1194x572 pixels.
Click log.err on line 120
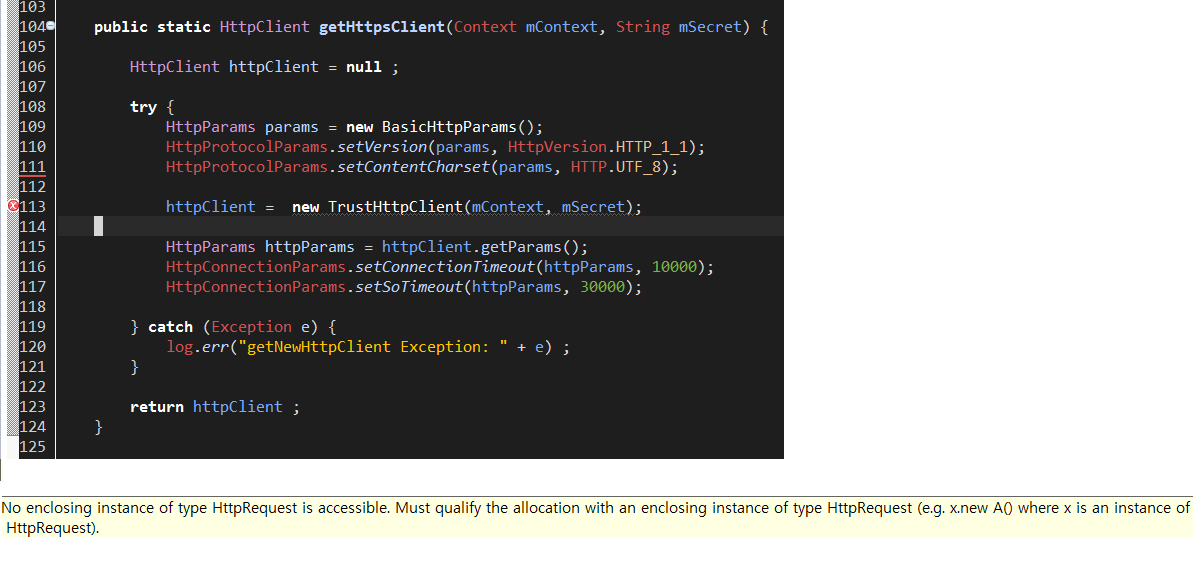pyautogui.click(x=197, y=347)
